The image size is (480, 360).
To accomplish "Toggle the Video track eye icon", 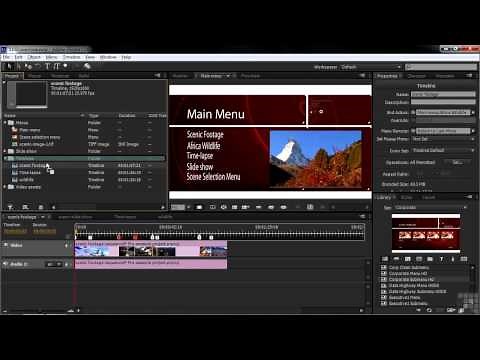I will click(x=6, y=245).
